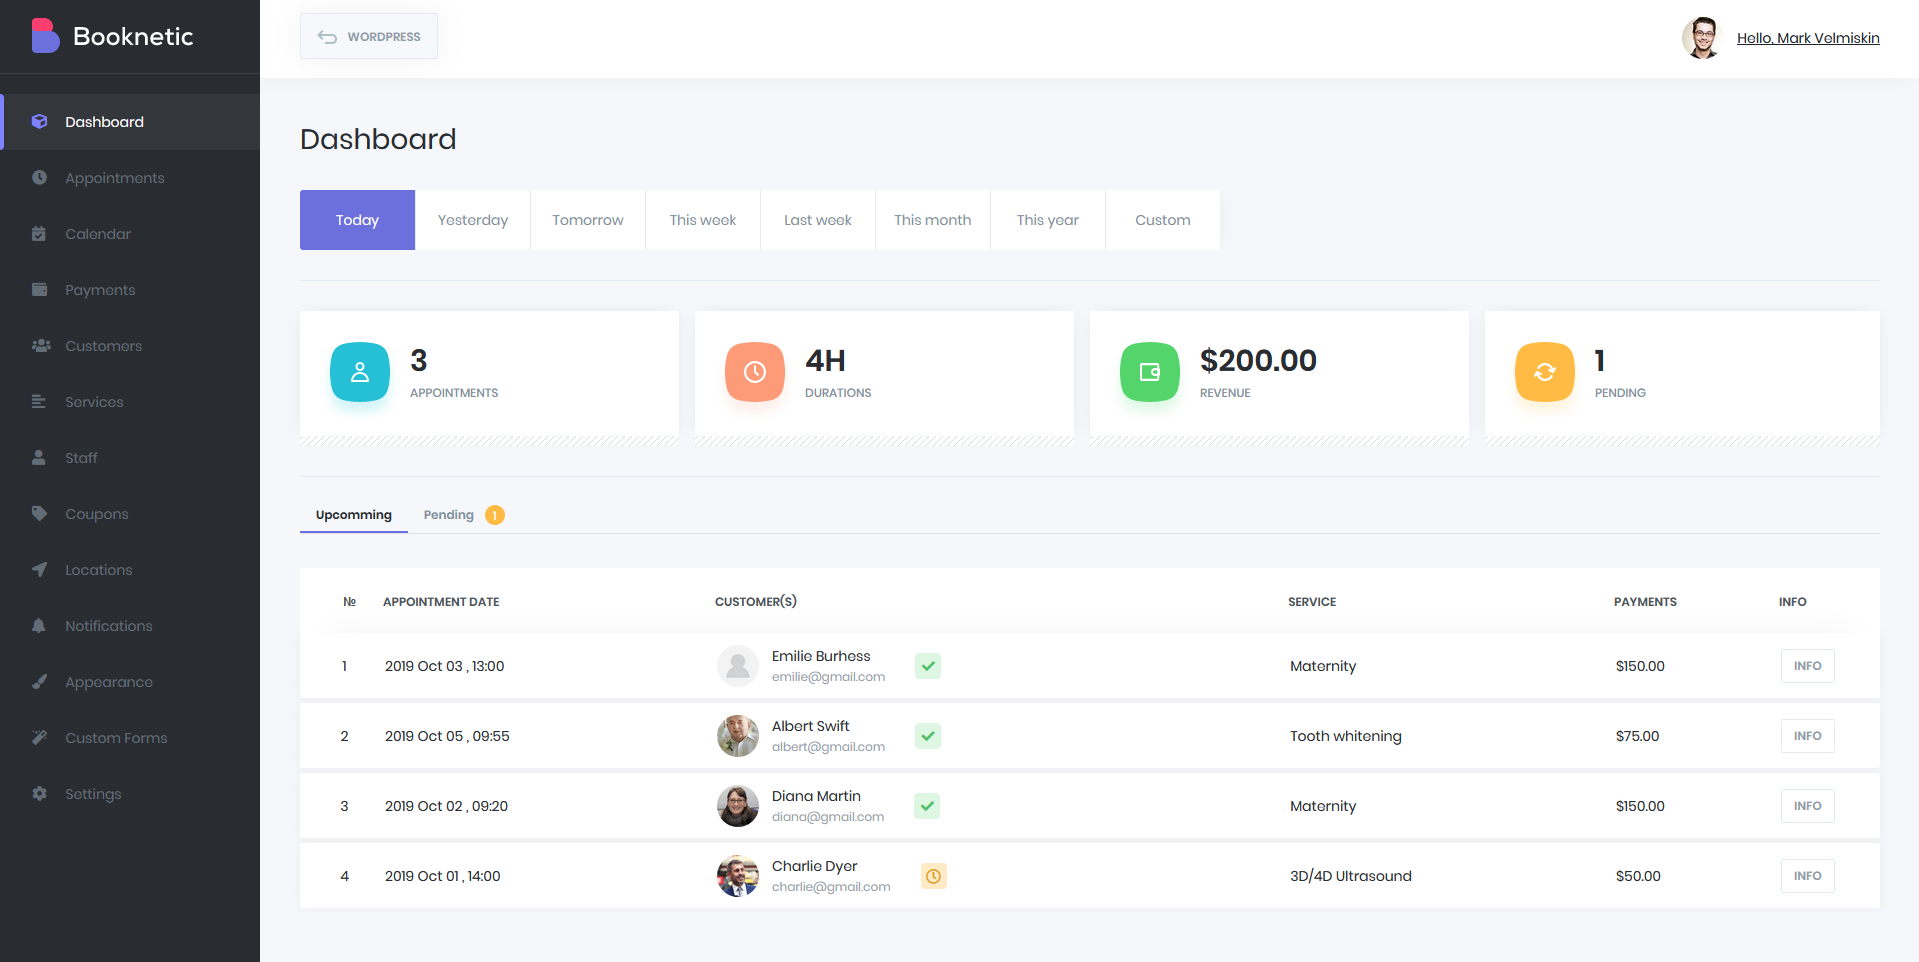Image resolution: width=1919 pixels, height=962 pixels.
Task: Click the pending clock badge next to Charlie Dyer
Action: coord(933,875)
